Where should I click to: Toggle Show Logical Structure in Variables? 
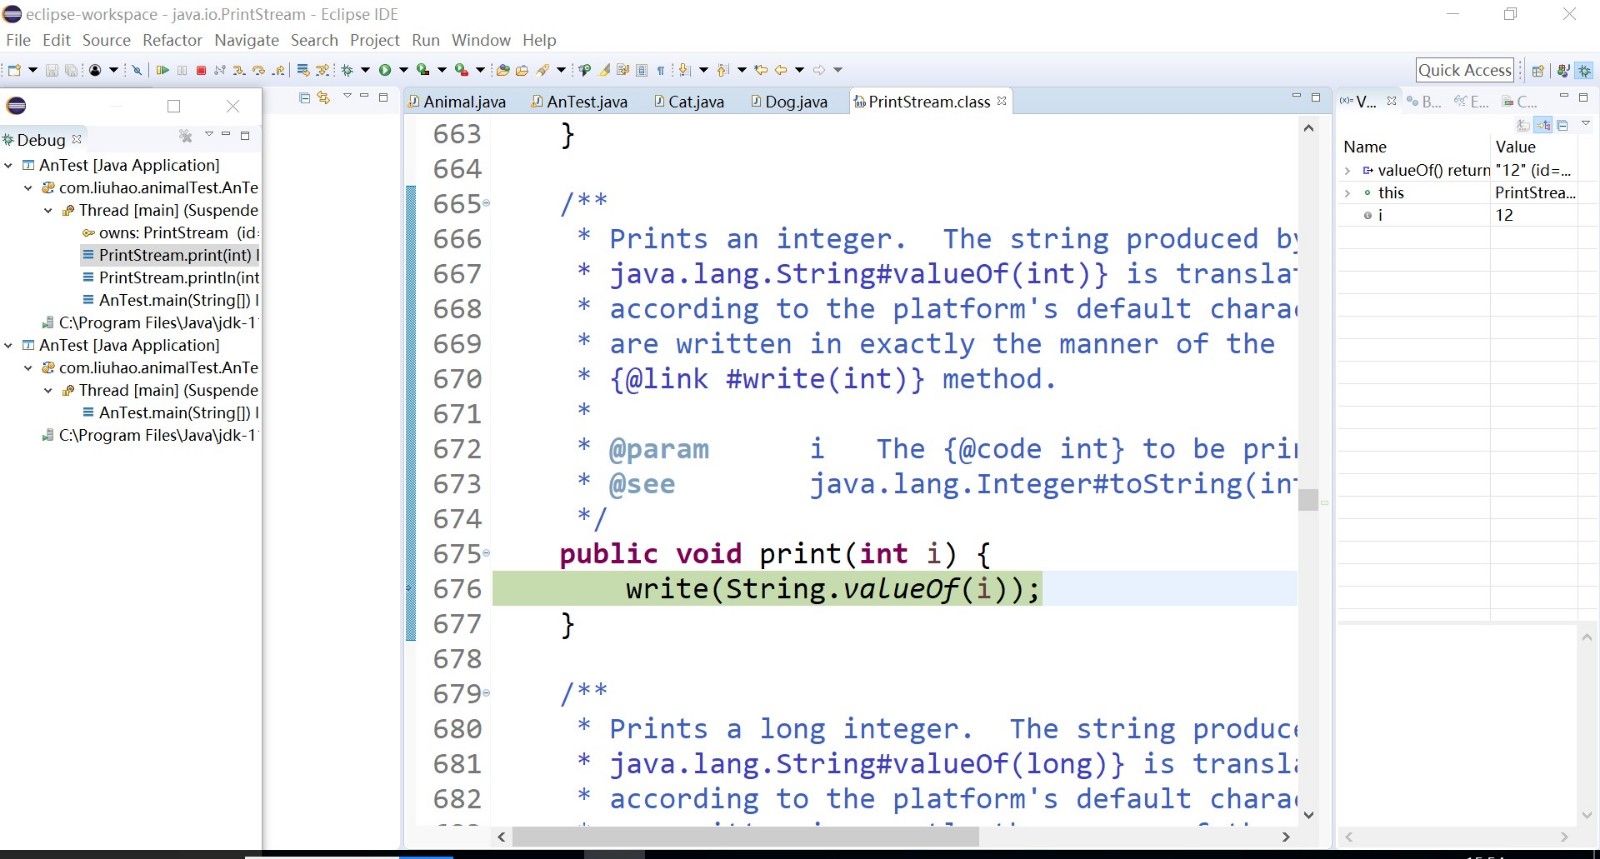[x=1544, y=125]
